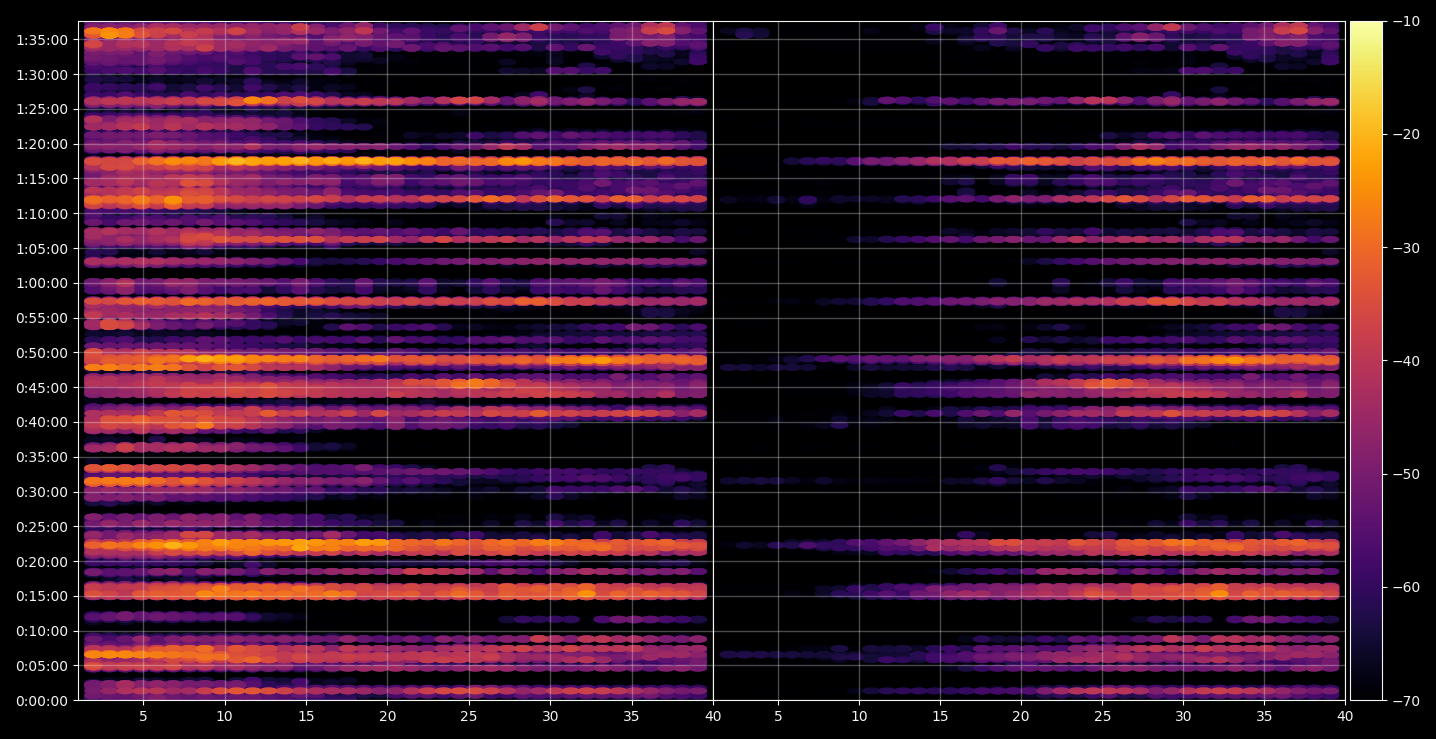Select the 0:15:00 y-axis label
Screen dimensions: 1436x739
(x=43, y=596)
